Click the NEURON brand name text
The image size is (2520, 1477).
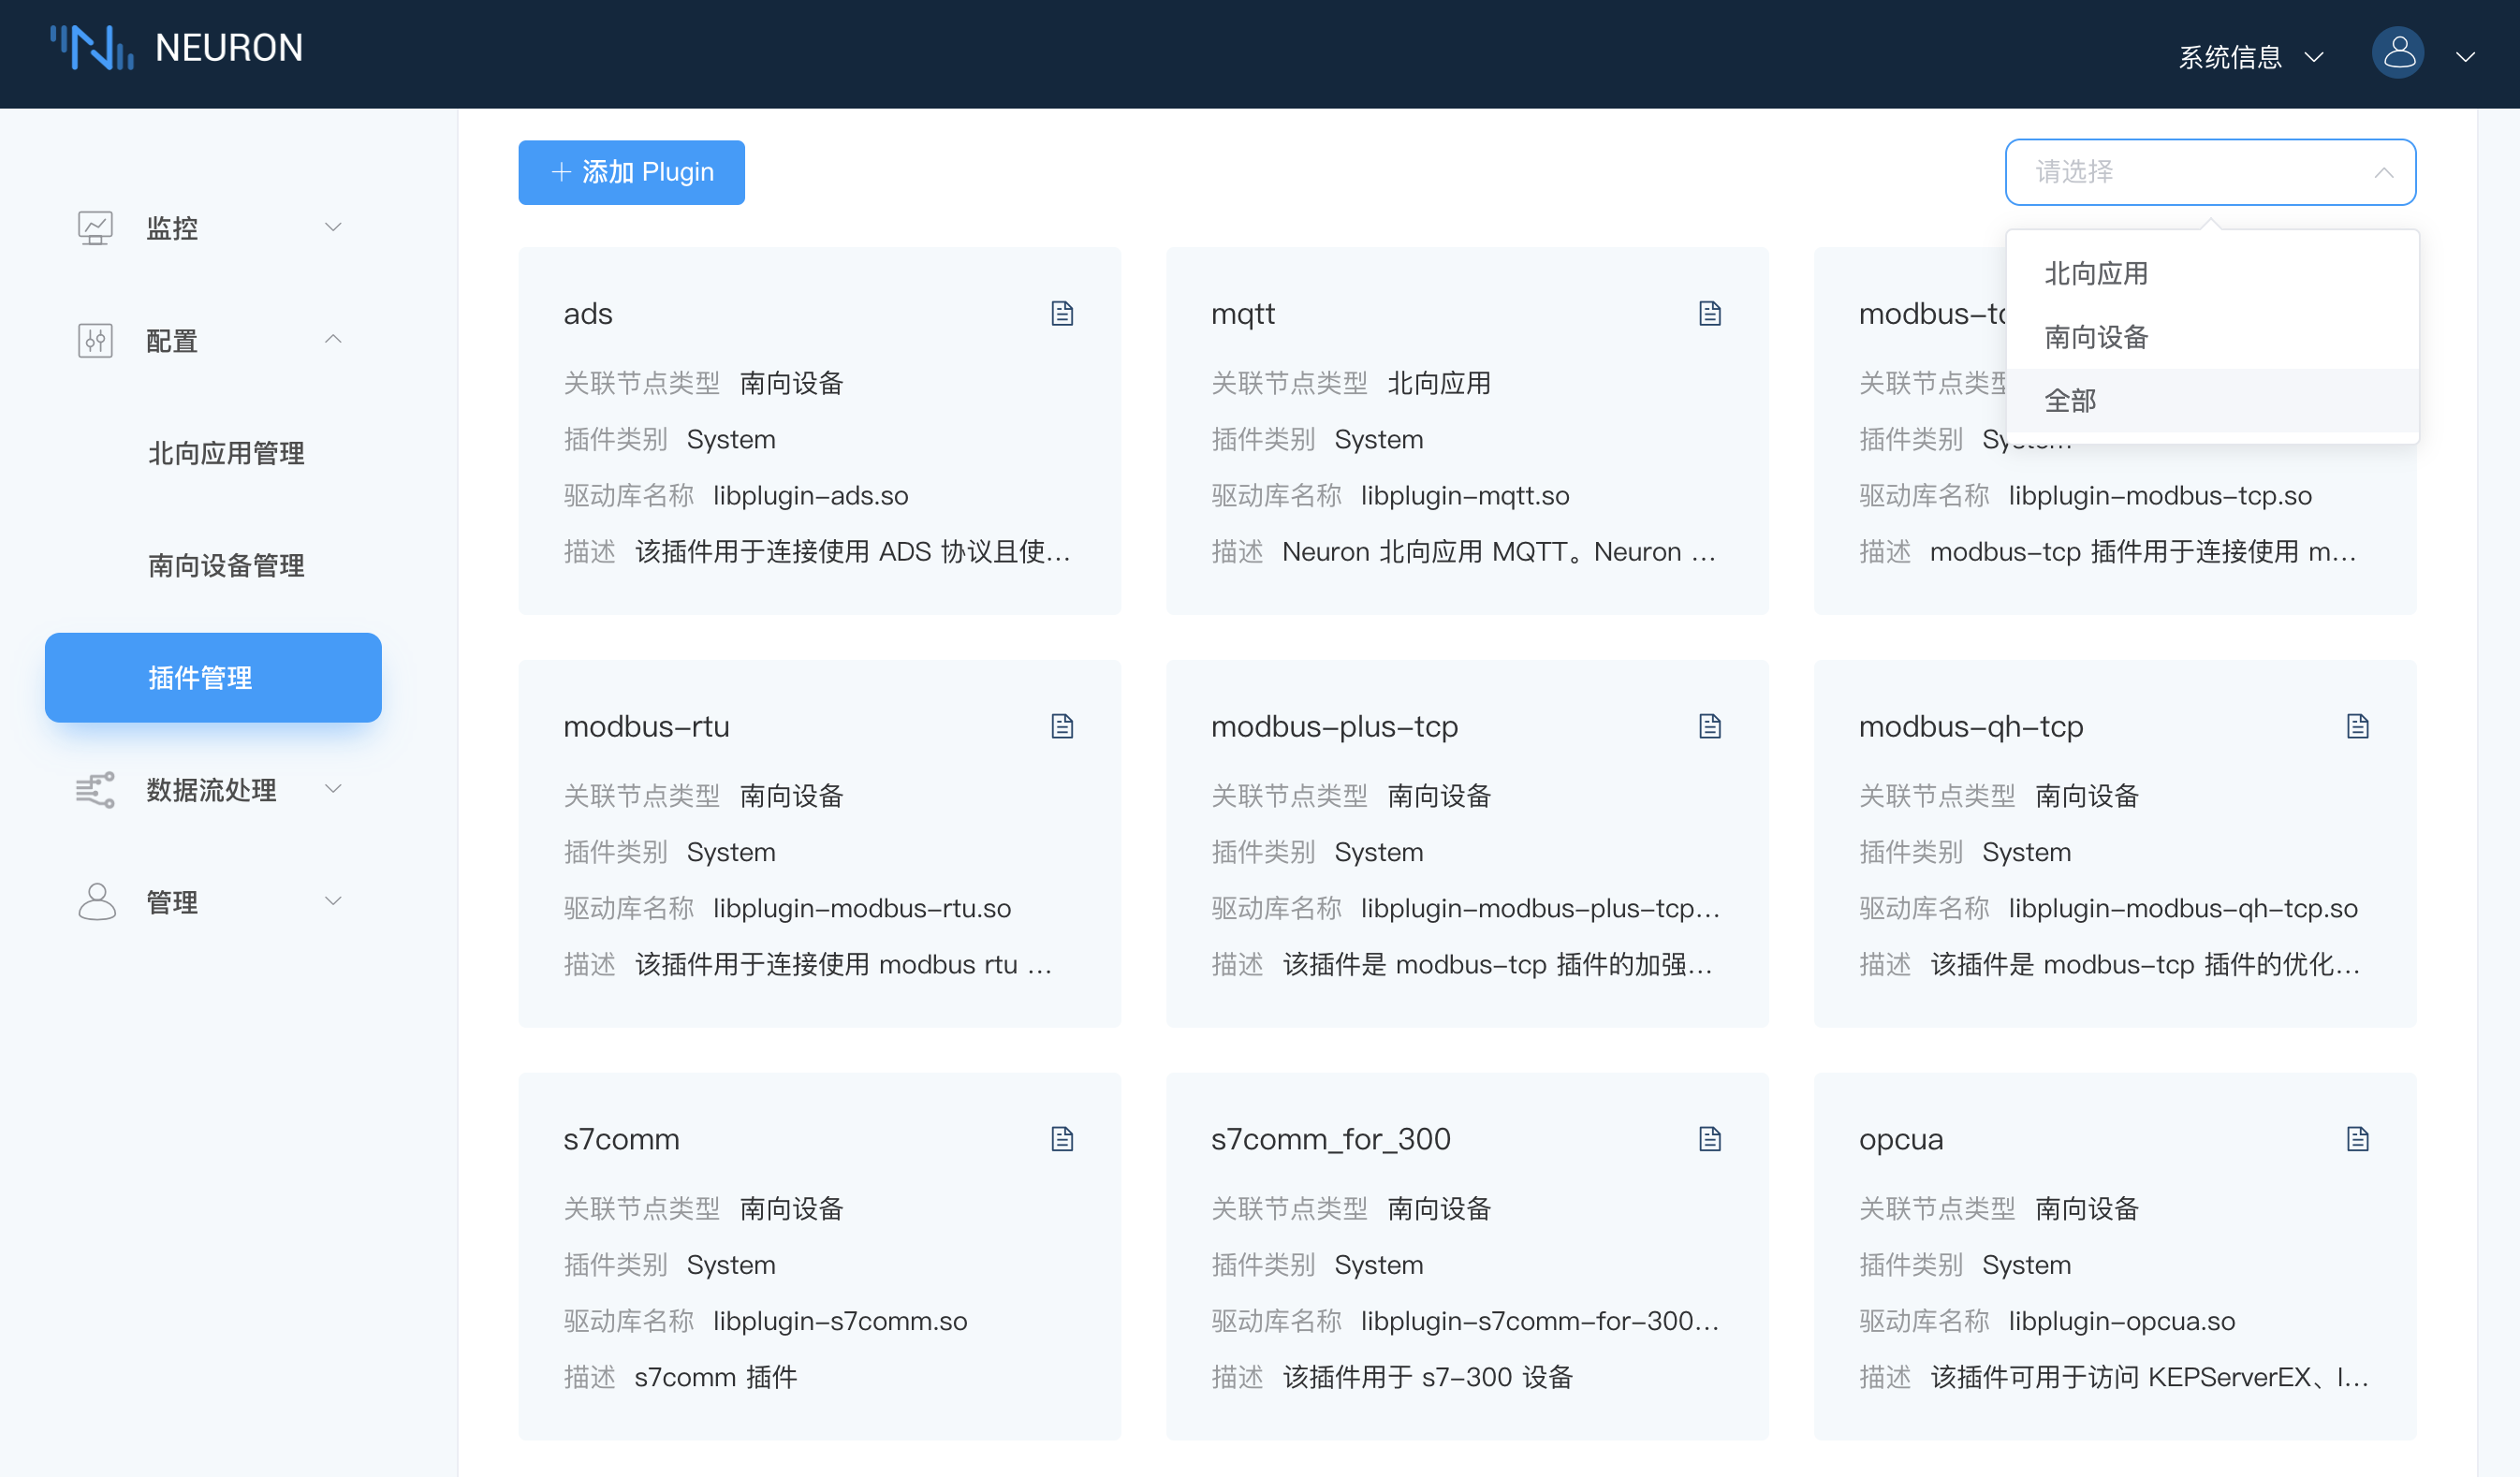click(229, 48)
